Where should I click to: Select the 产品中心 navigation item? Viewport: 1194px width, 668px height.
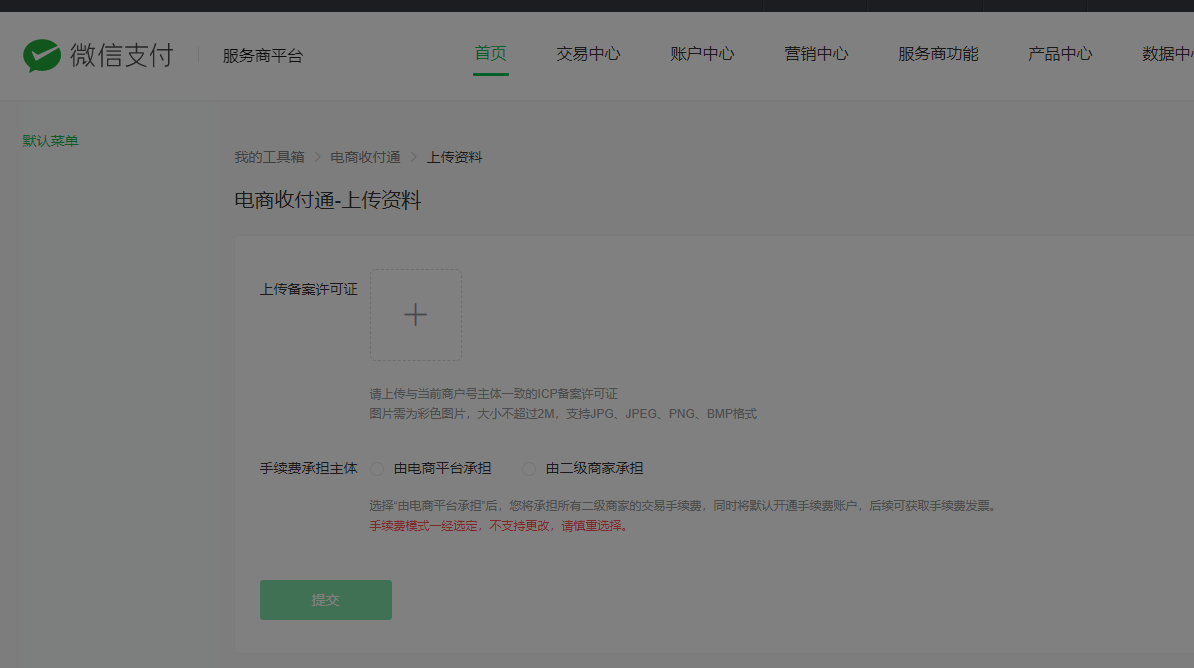(x=1060, y=54)
